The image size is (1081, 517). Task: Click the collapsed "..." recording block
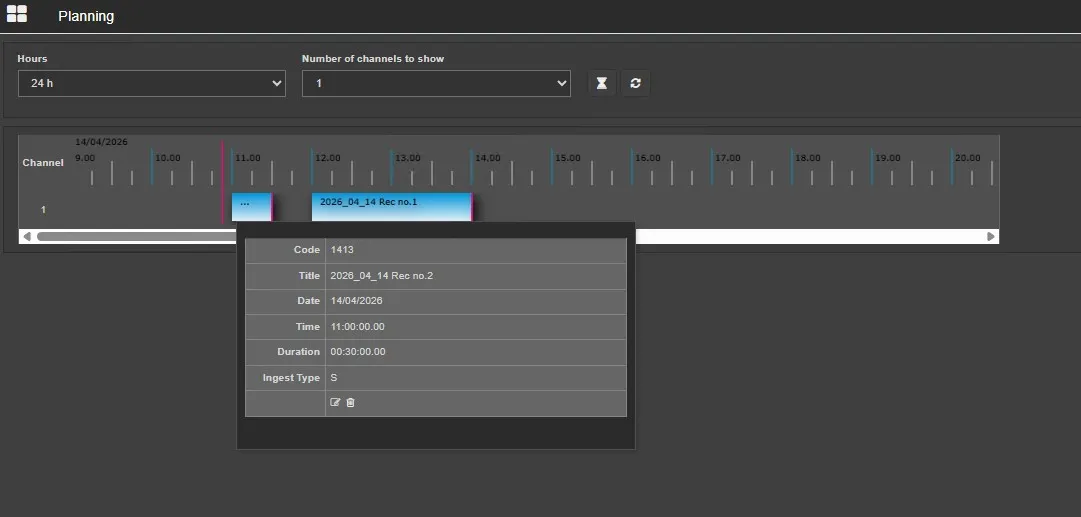pos(251,206)
